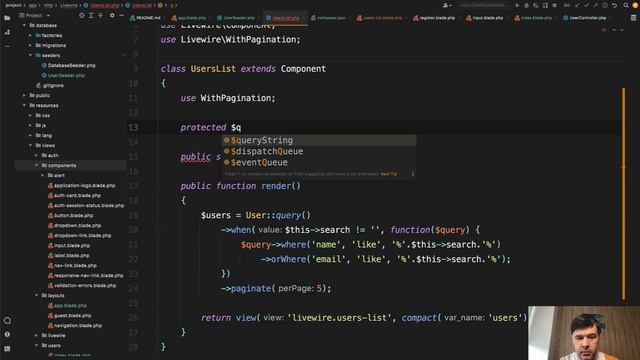
Task: Click the folder icon on left tool strip
Action: (7, 18)
